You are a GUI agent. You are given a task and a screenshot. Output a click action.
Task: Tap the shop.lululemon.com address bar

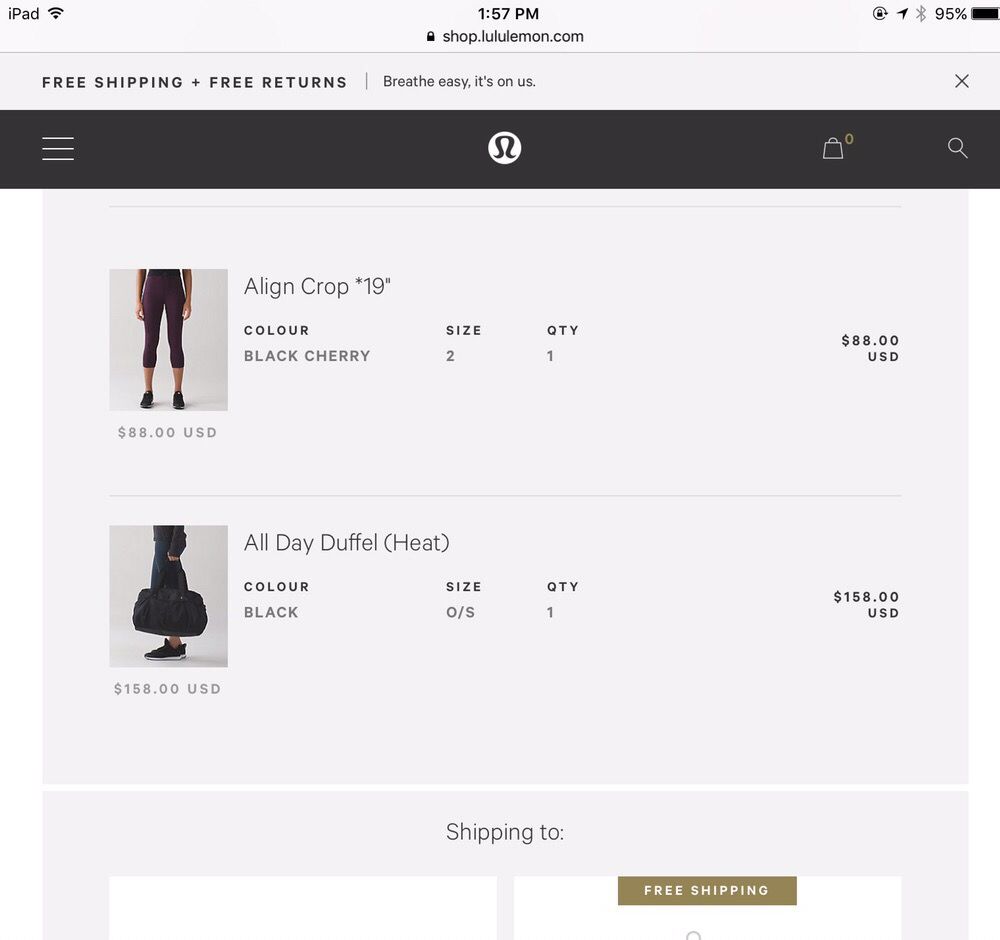512,36
